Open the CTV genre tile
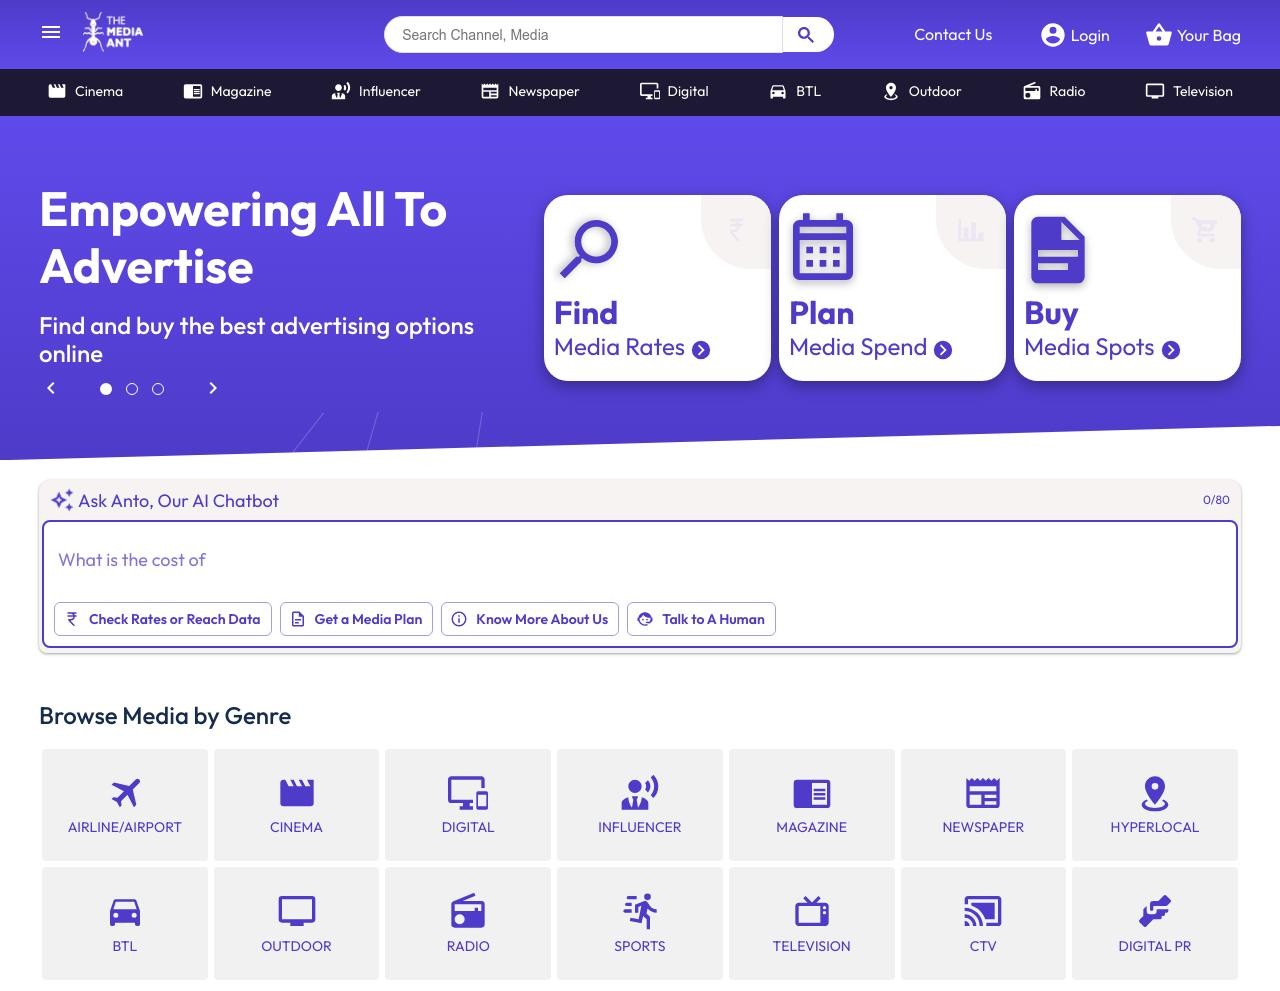1280x991 pixels. pyautogui.click(x=983, y=923)
